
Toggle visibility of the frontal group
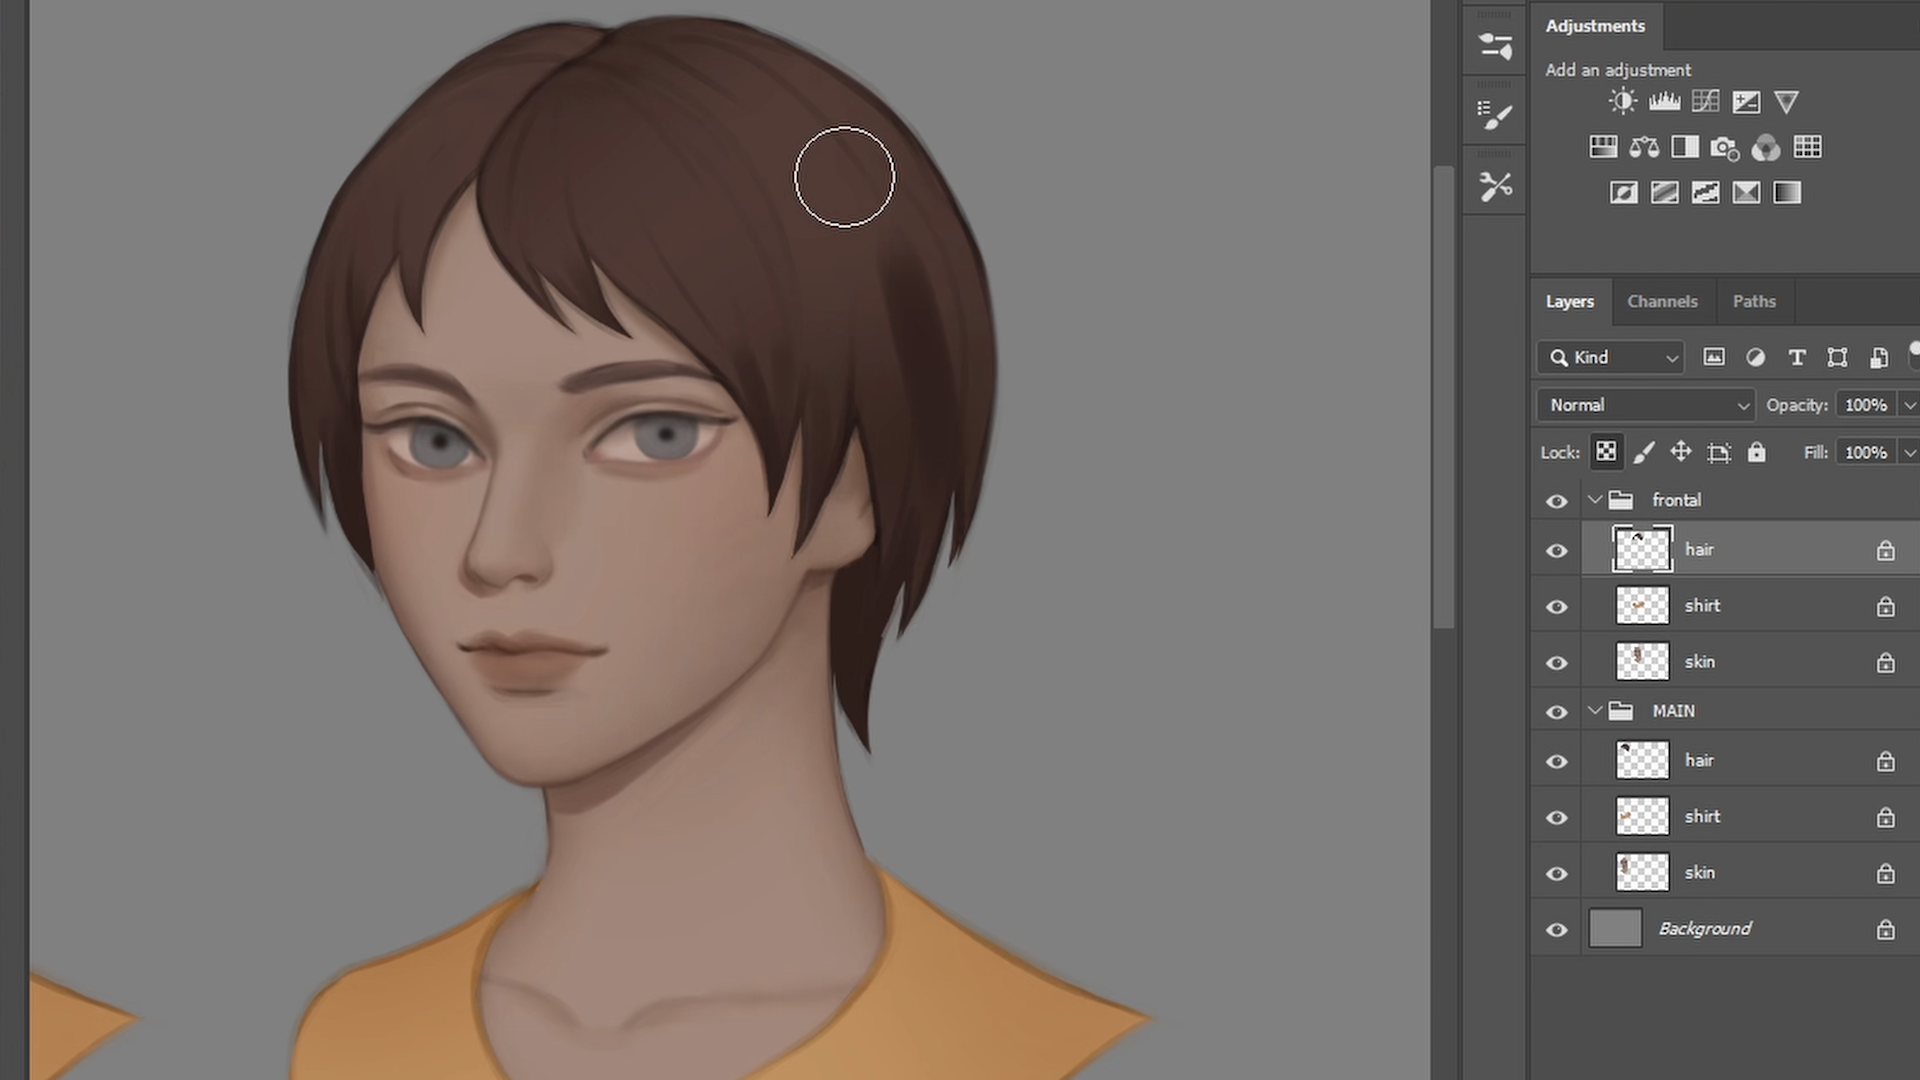coord(1557,500)
